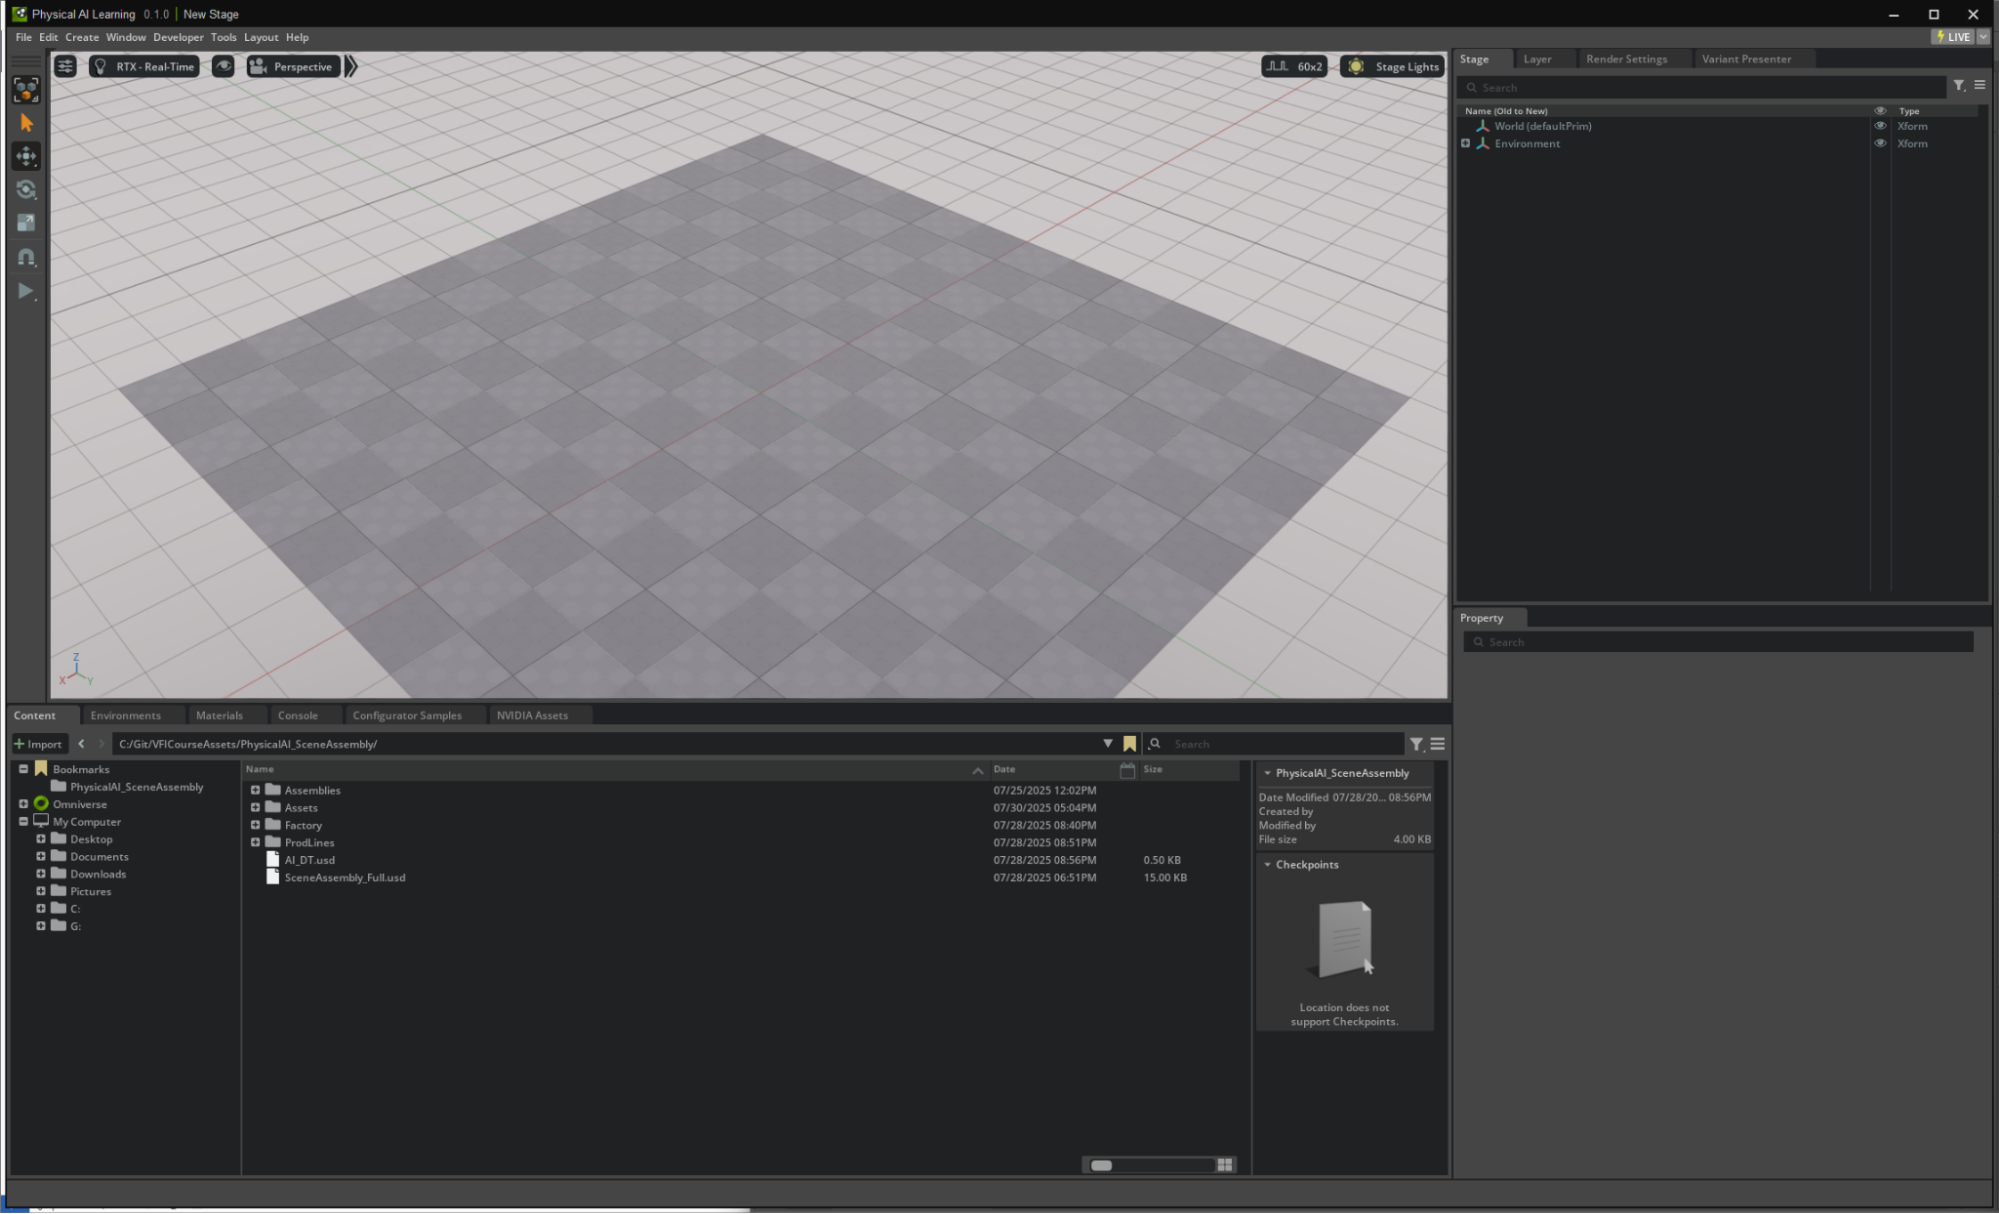Toggle visibility eye for World prim

point(1879,126)
